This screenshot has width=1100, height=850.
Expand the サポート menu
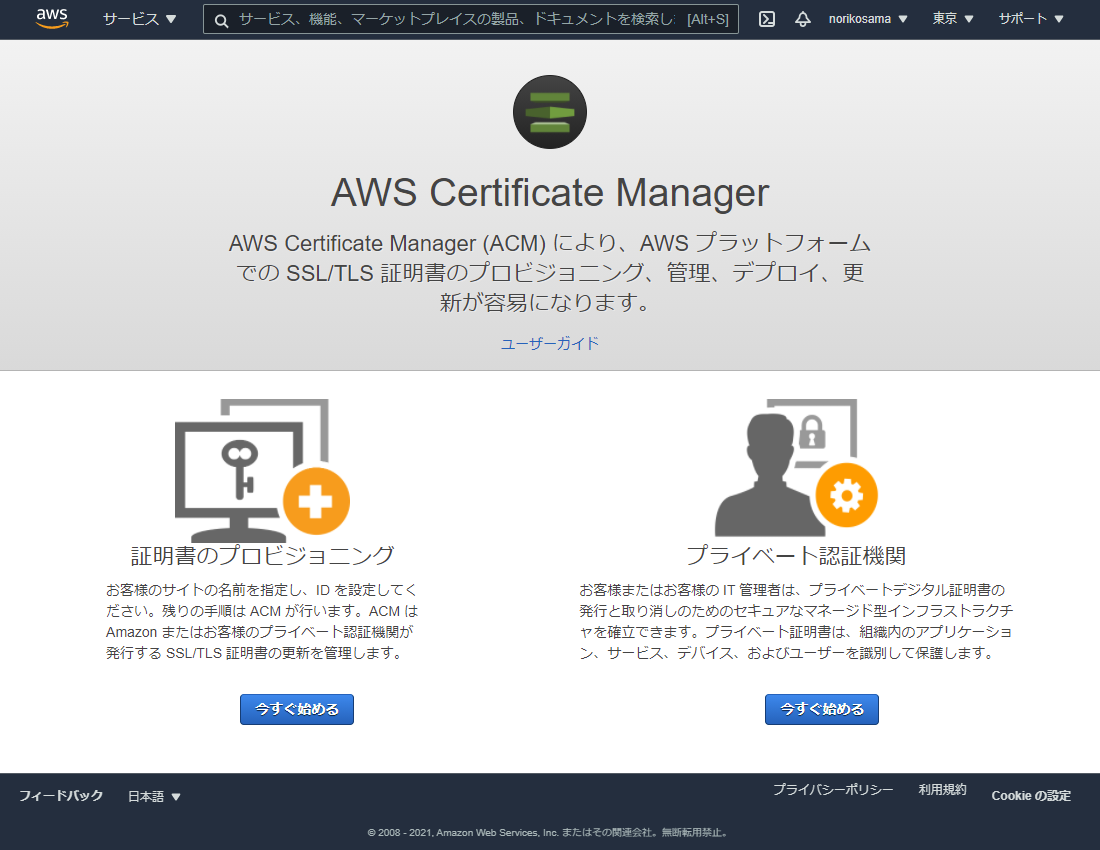point(1031,19)
